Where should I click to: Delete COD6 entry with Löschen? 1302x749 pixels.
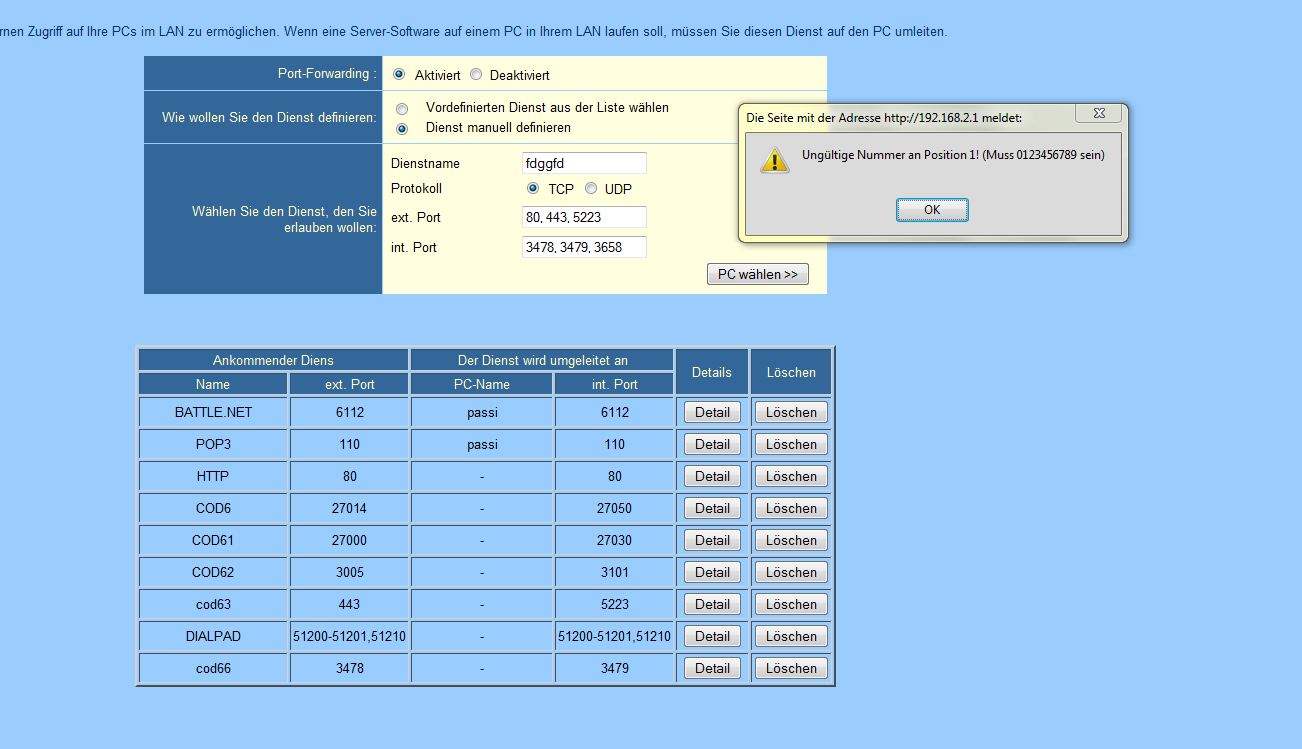point(791,508)
